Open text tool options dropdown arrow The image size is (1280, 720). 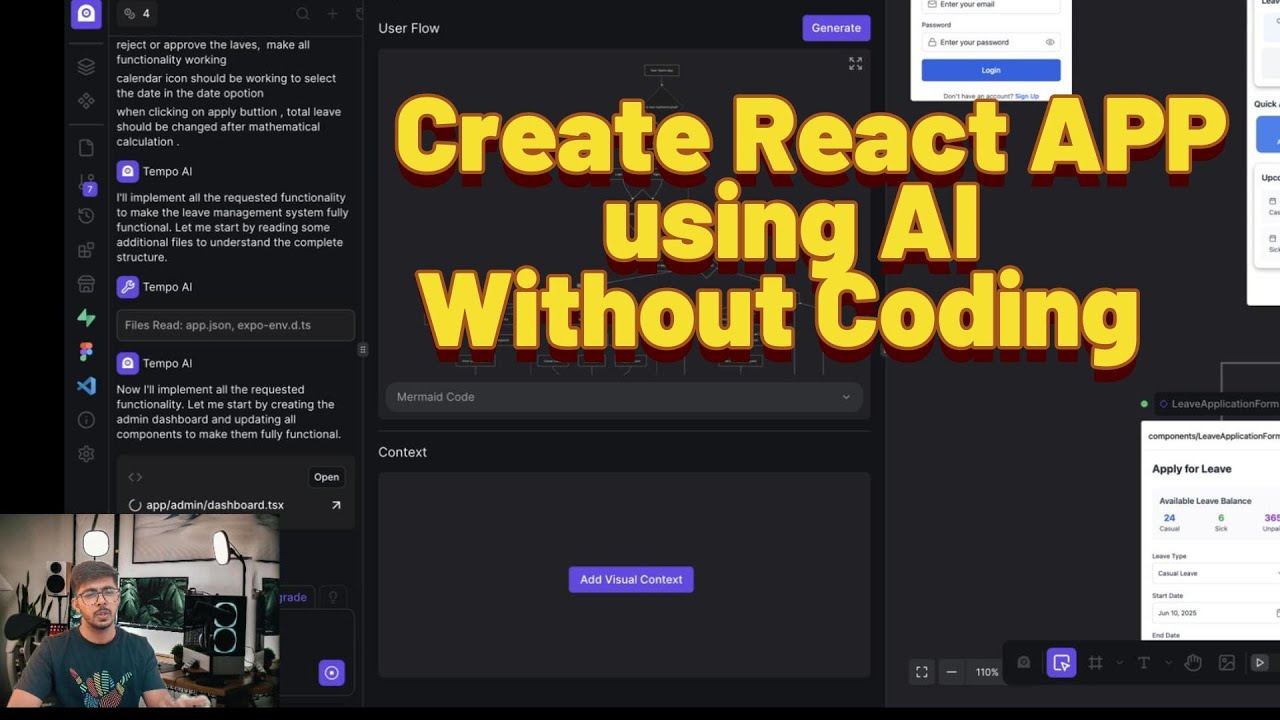click(x=1168, y=662)
